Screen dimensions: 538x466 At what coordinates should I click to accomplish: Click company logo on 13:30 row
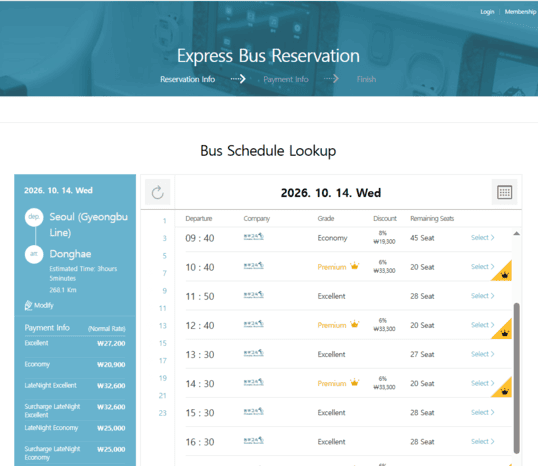(x=254, y=353)
